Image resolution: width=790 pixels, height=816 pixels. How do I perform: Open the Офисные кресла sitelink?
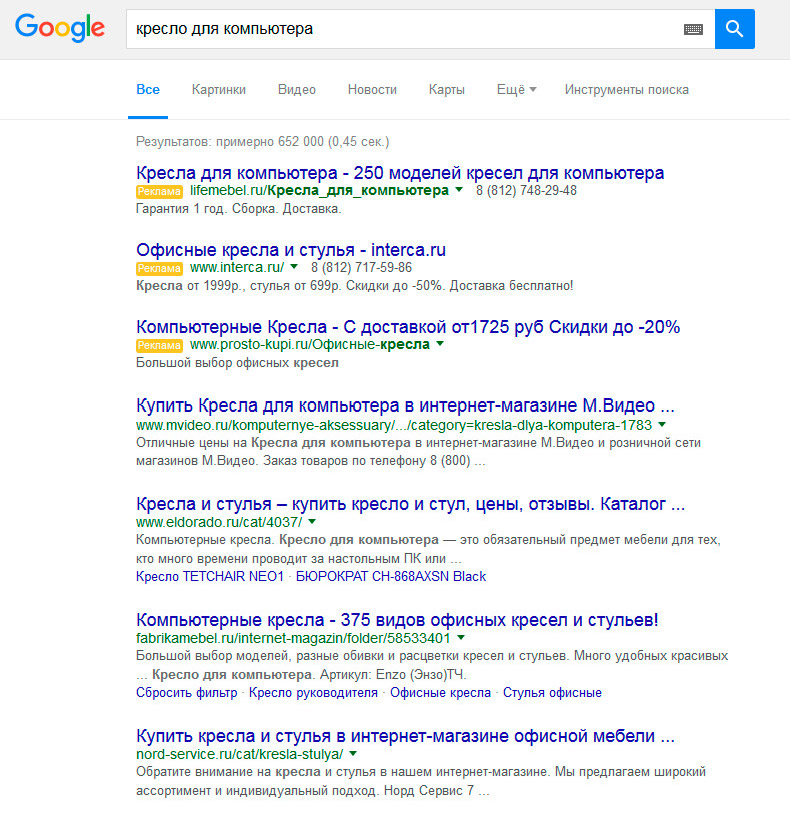440,693
